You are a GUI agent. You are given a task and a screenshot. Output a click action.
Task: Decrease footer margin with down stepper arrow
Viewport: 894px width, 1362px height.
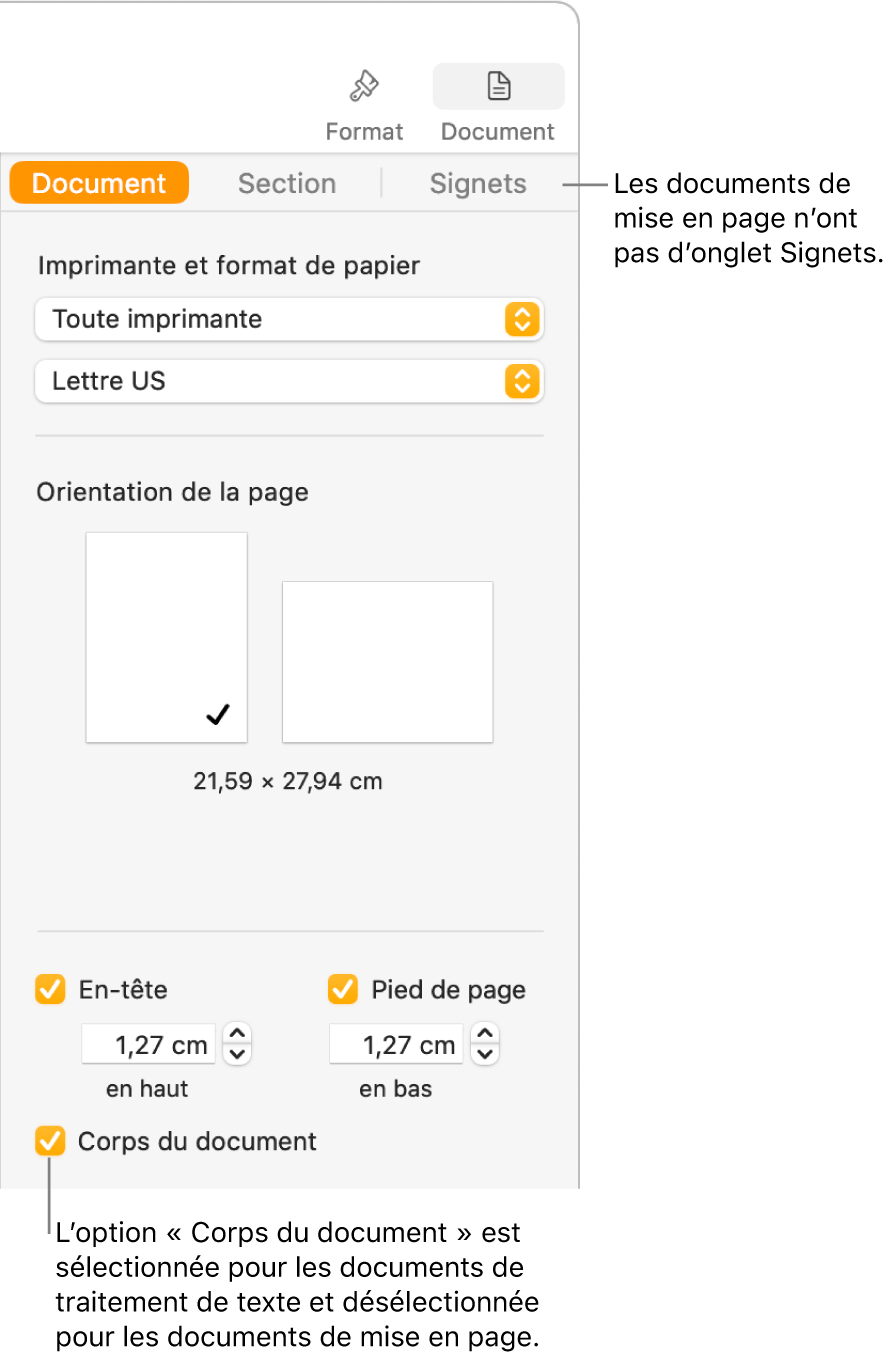485,1054
